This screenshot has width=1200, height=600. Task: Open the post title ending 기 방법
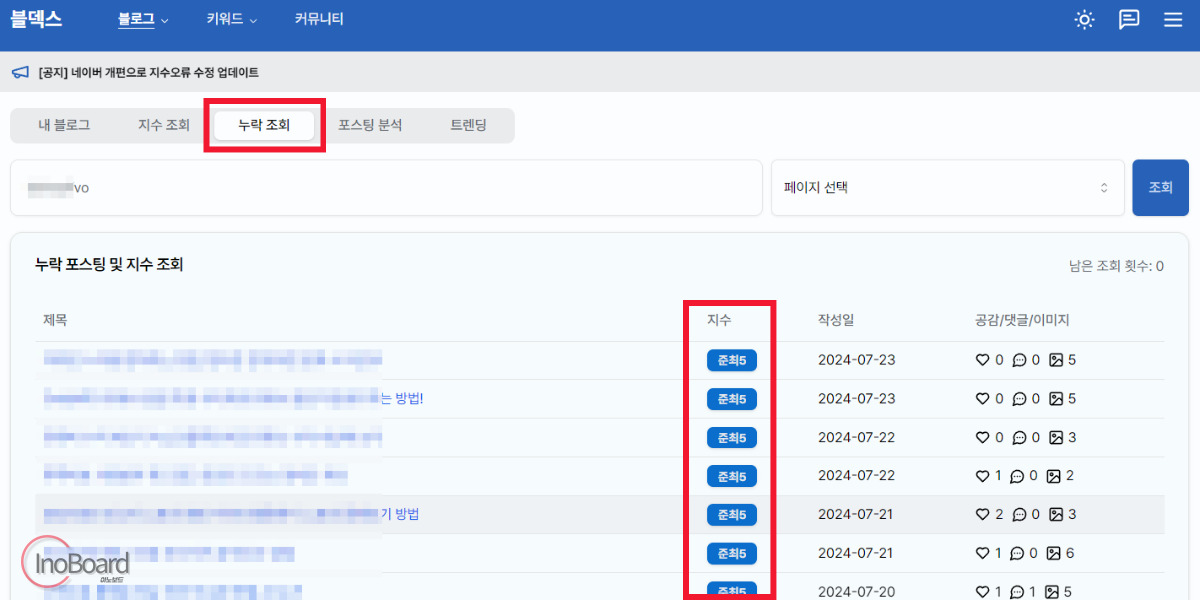click(x=231, y=514)
